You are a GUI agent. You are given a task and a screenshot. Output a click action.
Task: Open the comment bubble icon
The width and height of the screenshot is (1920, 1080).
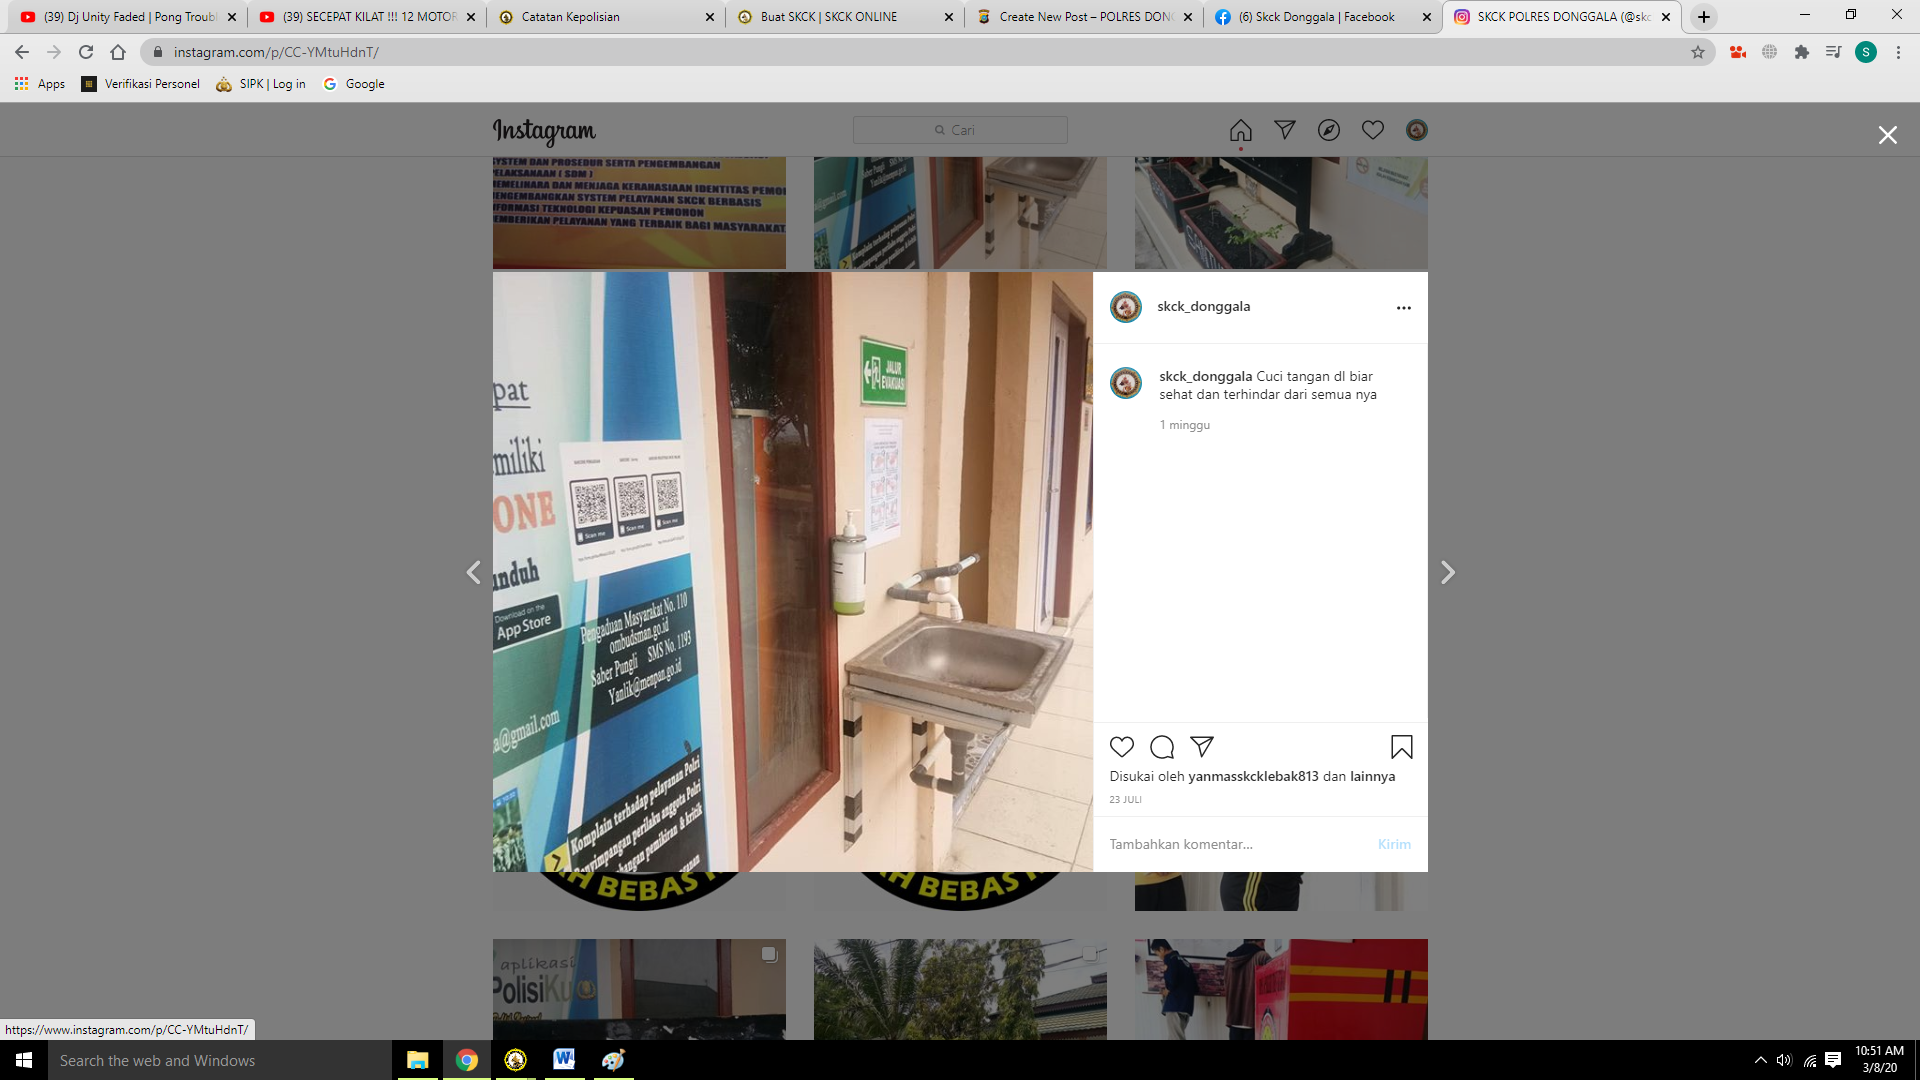coord(1162,747)
